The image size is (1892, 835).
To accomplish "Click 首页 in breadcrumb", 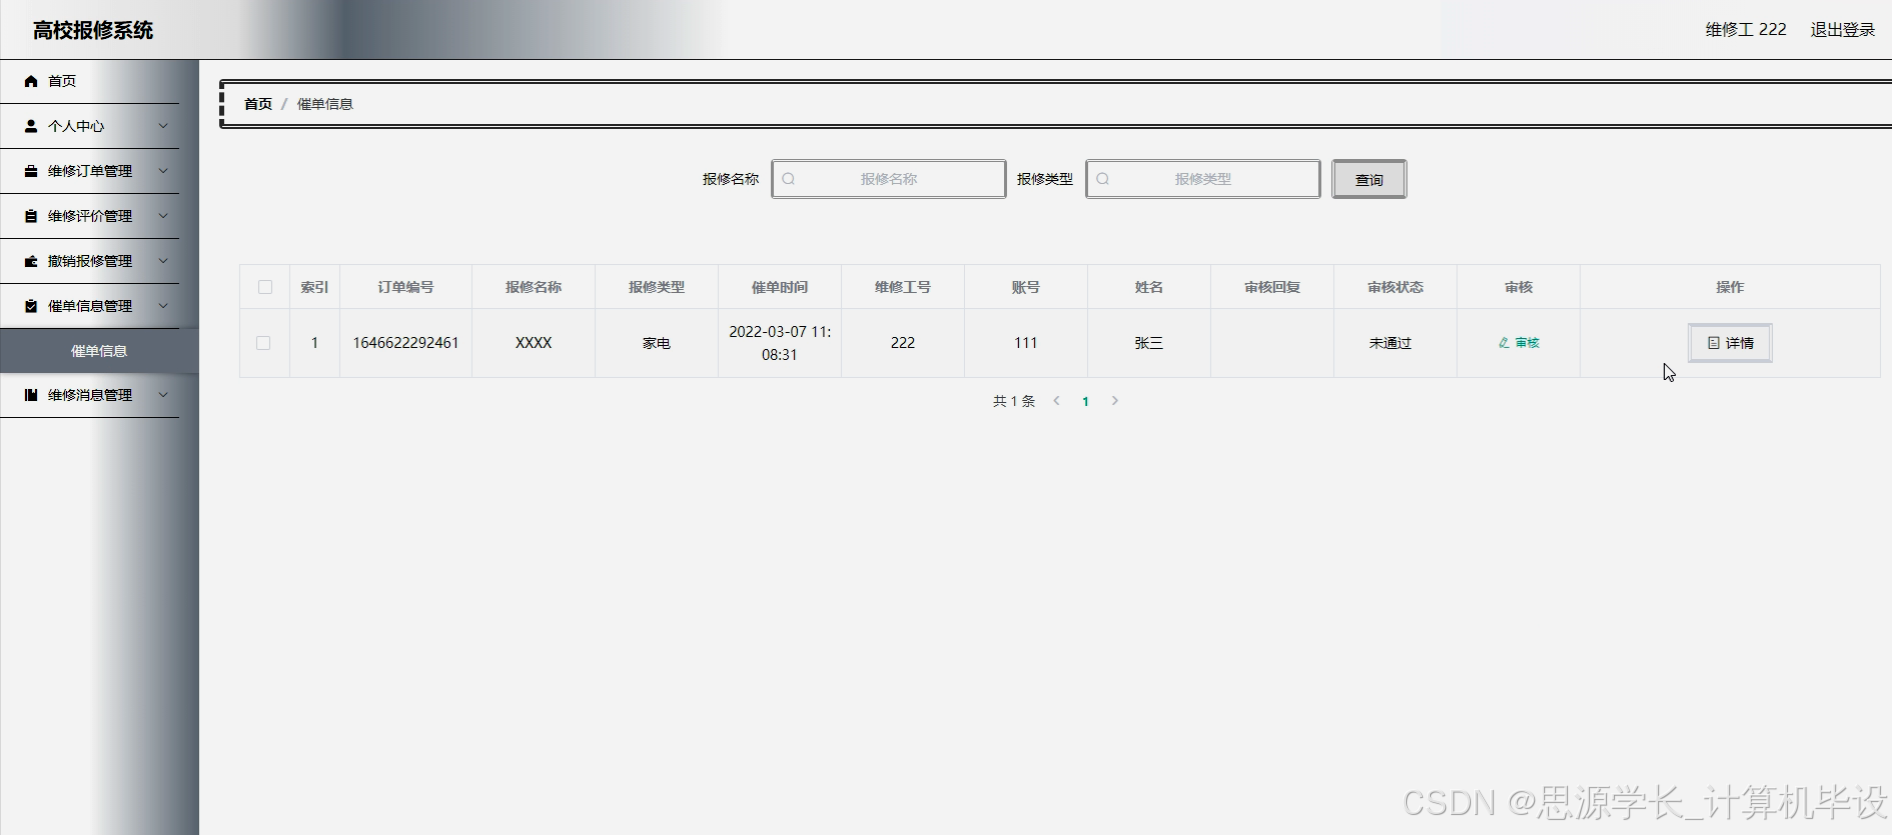I will tap(258, 104).
